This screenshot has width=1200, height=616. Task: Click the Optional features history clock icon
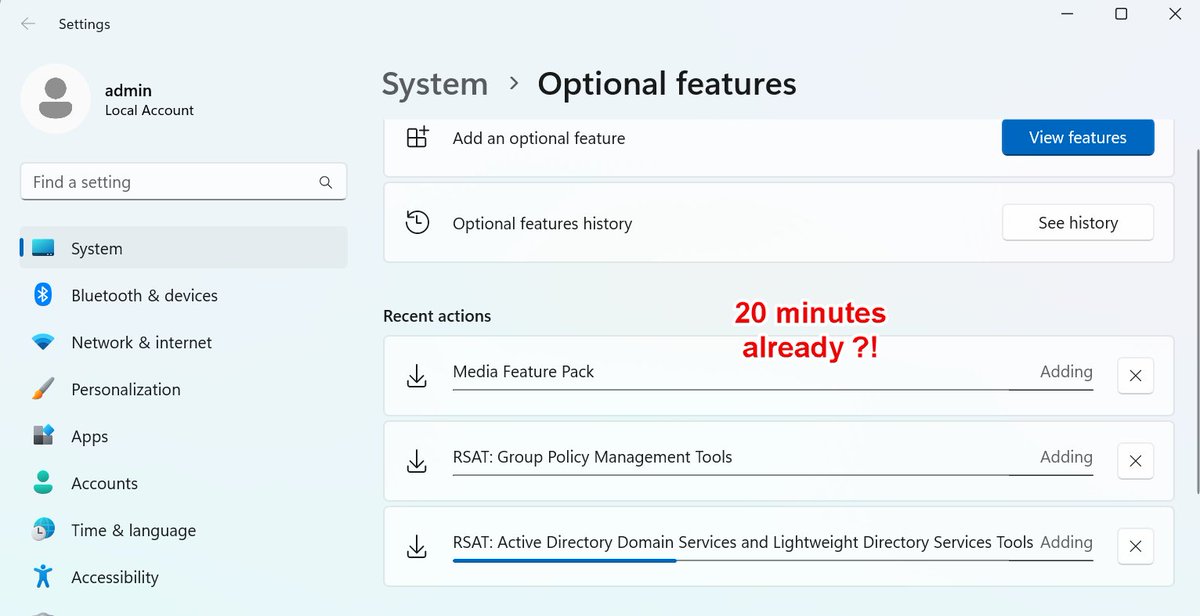pyautogui.click(x=417, y=223)
